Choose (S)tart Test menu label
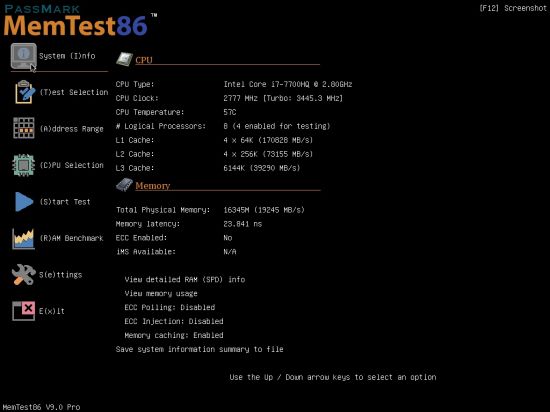The height and width of the screenshot is (412, 550). (x=65, y=202)
